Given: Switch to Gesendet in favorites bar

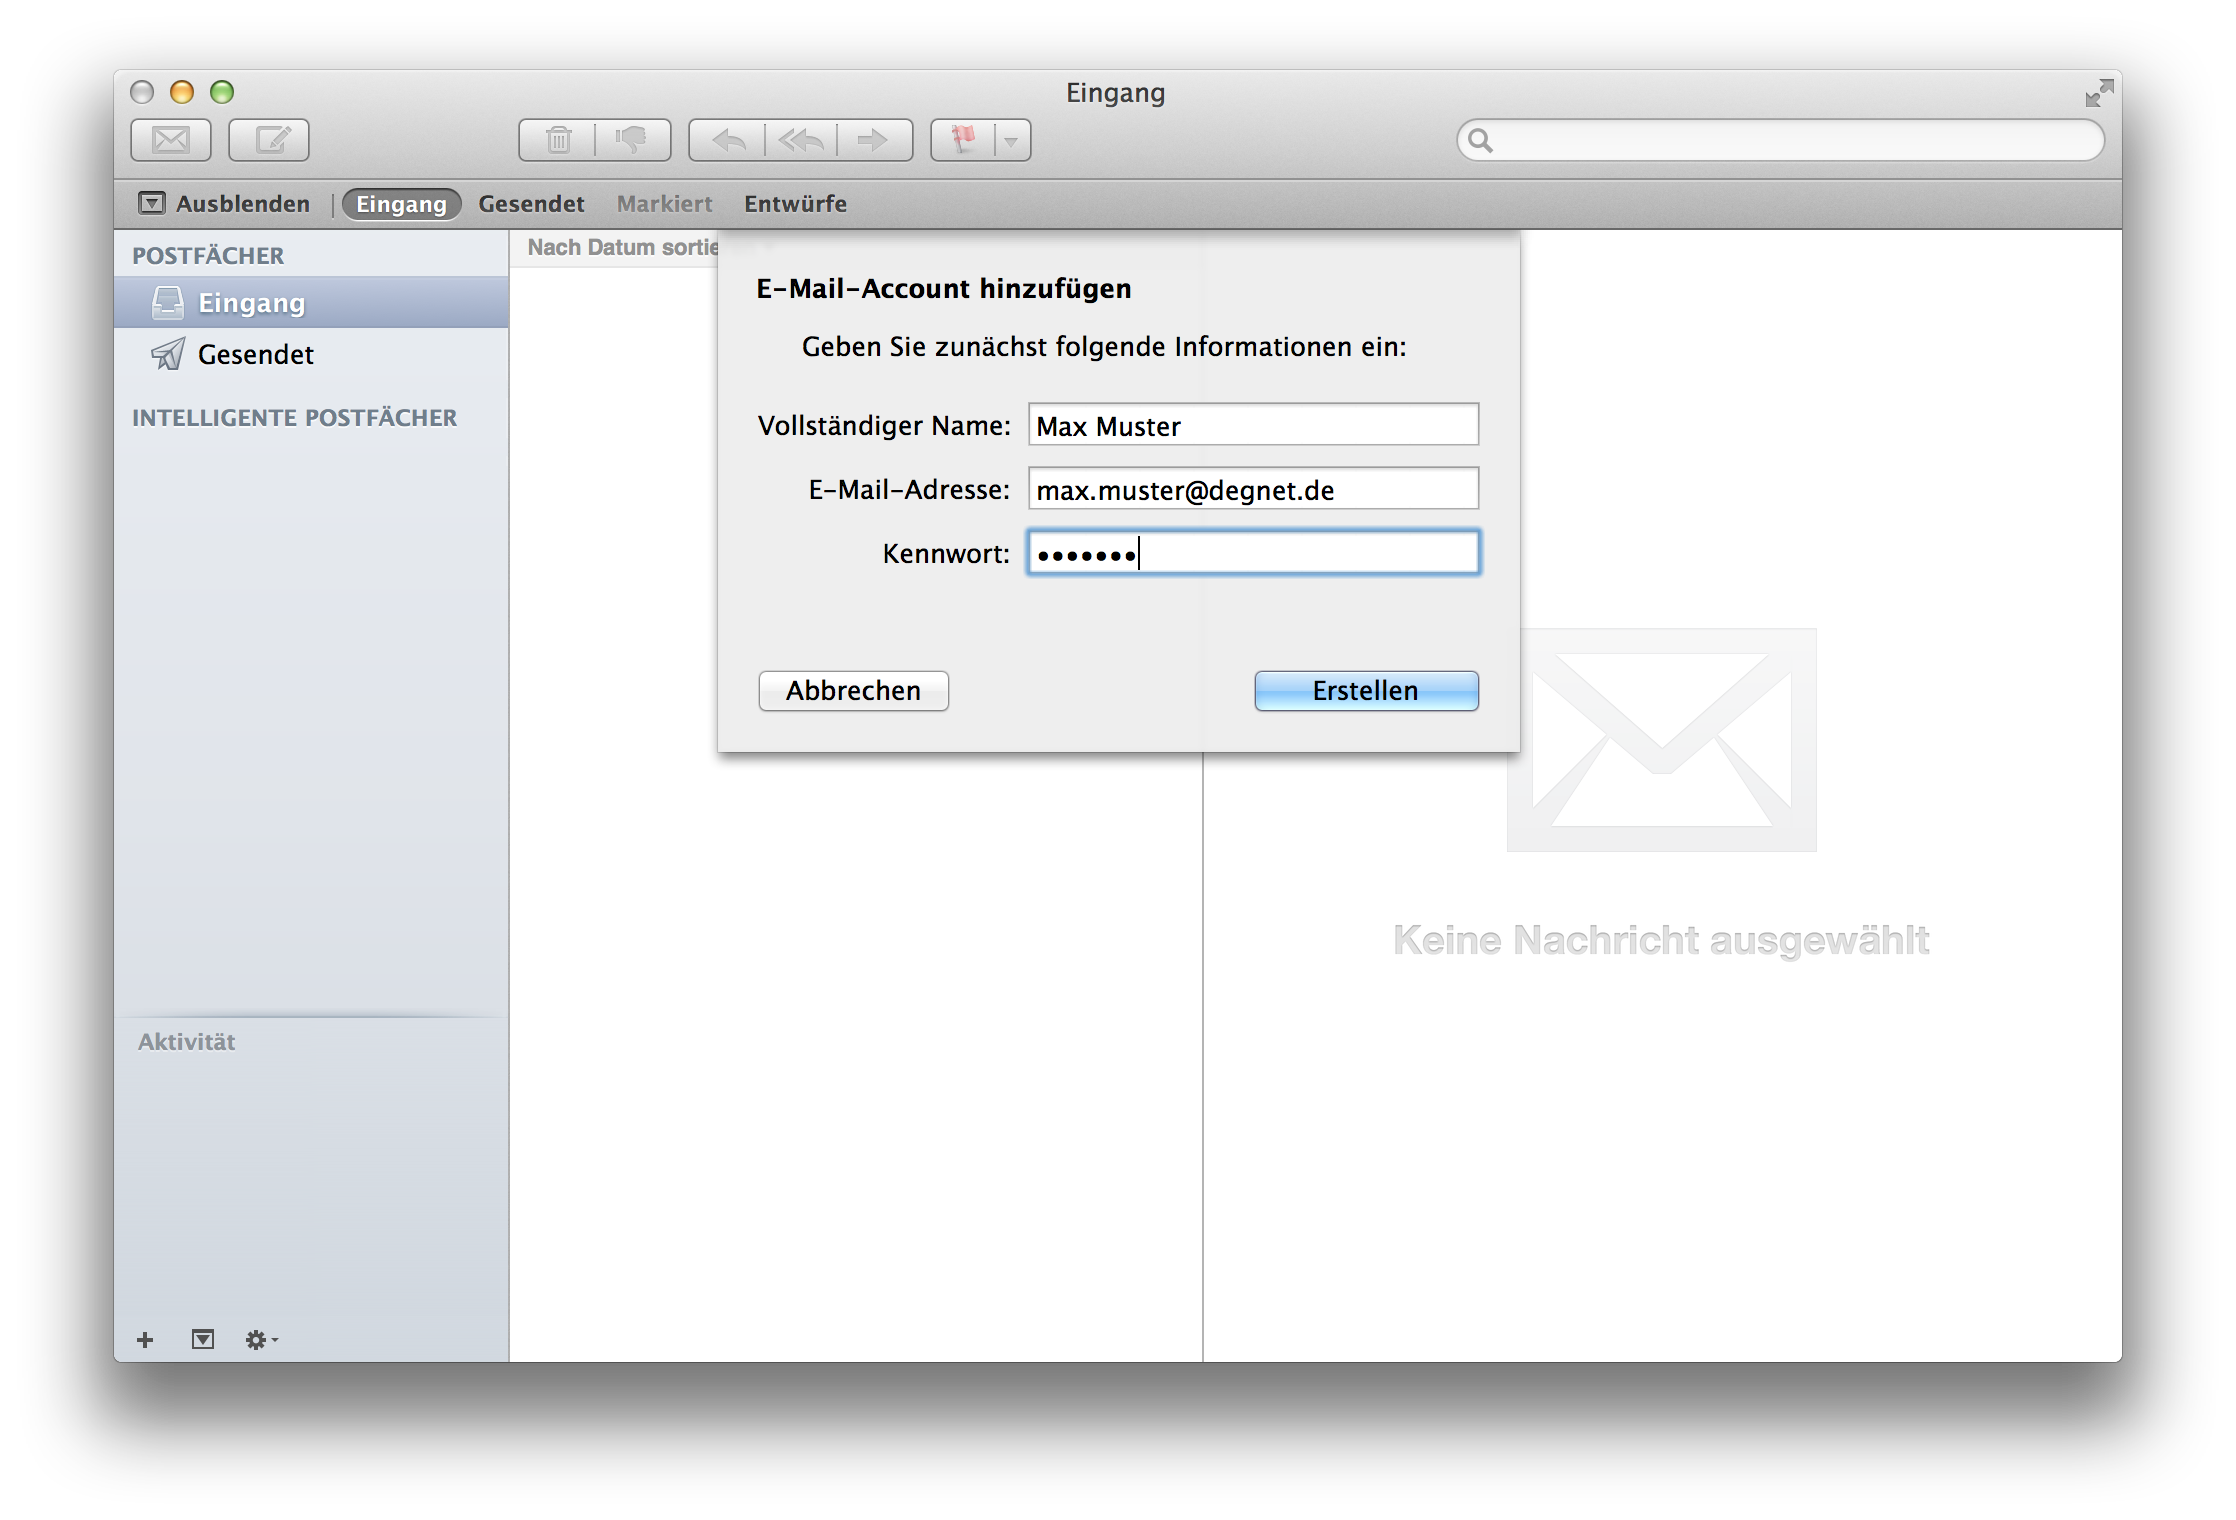Looking at the screenshot, I should pos(531,204).
